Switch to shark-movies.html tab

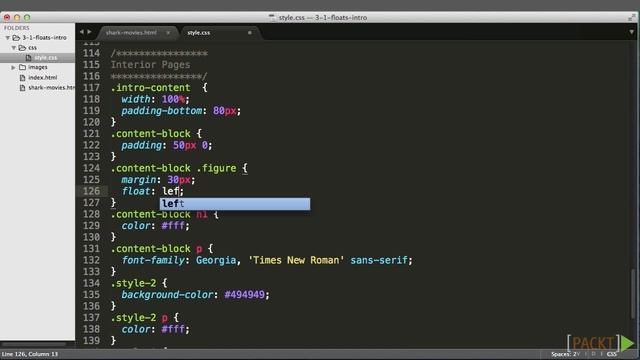click(x=131, y=33)
